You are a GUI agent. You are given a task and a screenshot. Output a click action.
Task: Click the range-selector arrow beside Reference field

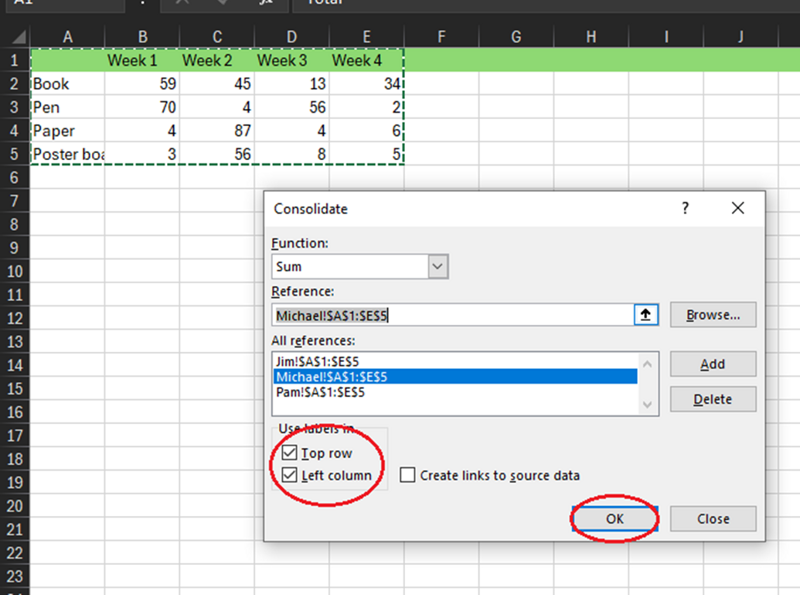(646, 314)
